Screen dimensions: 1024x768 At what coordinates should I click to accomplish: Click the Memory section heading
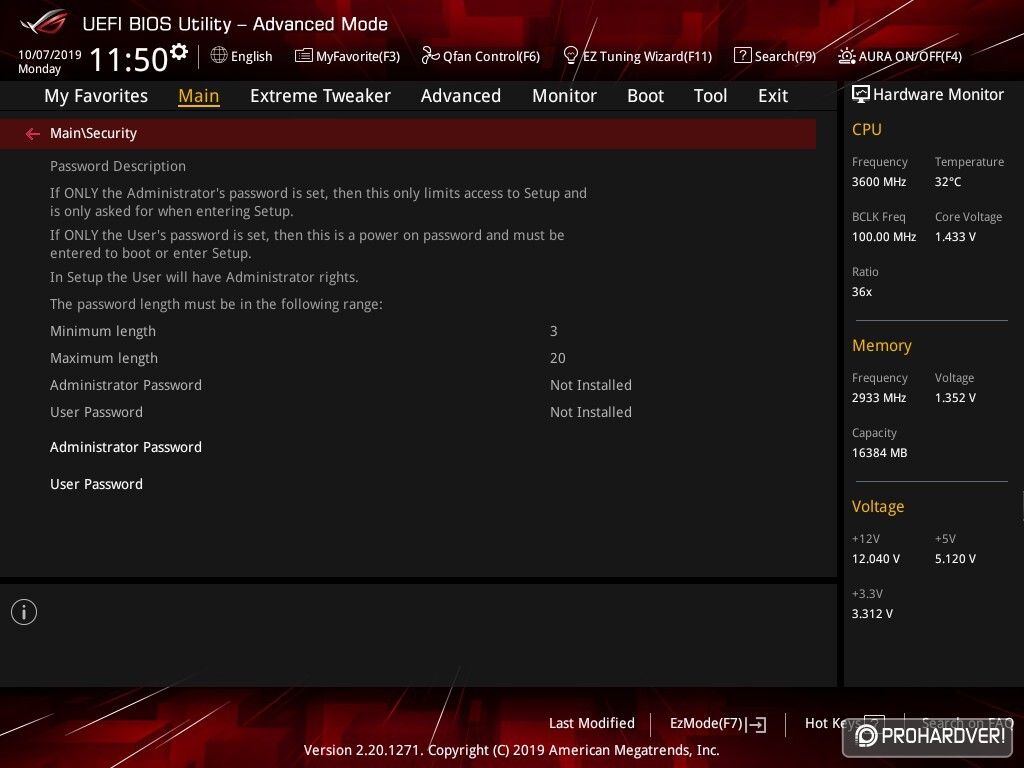tap(882, 345)
